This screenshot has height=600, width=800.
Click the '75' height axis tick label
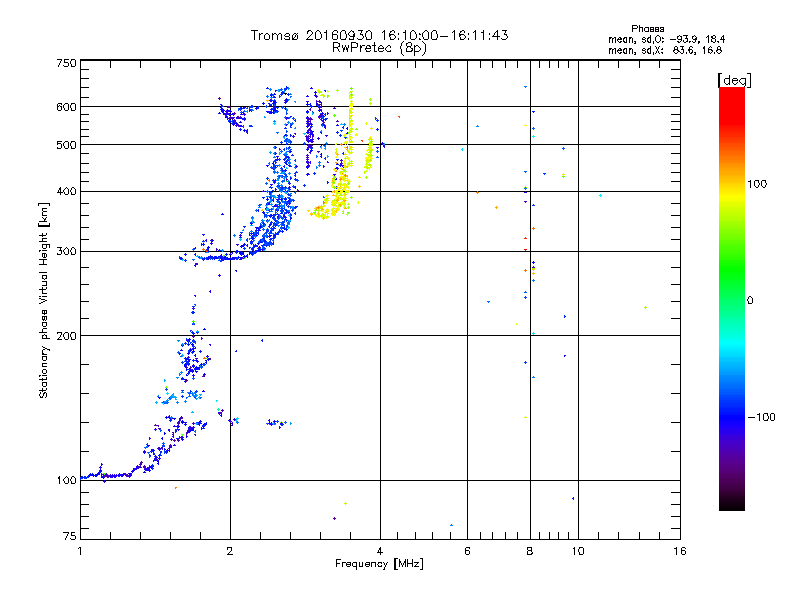tap(70, 536)
